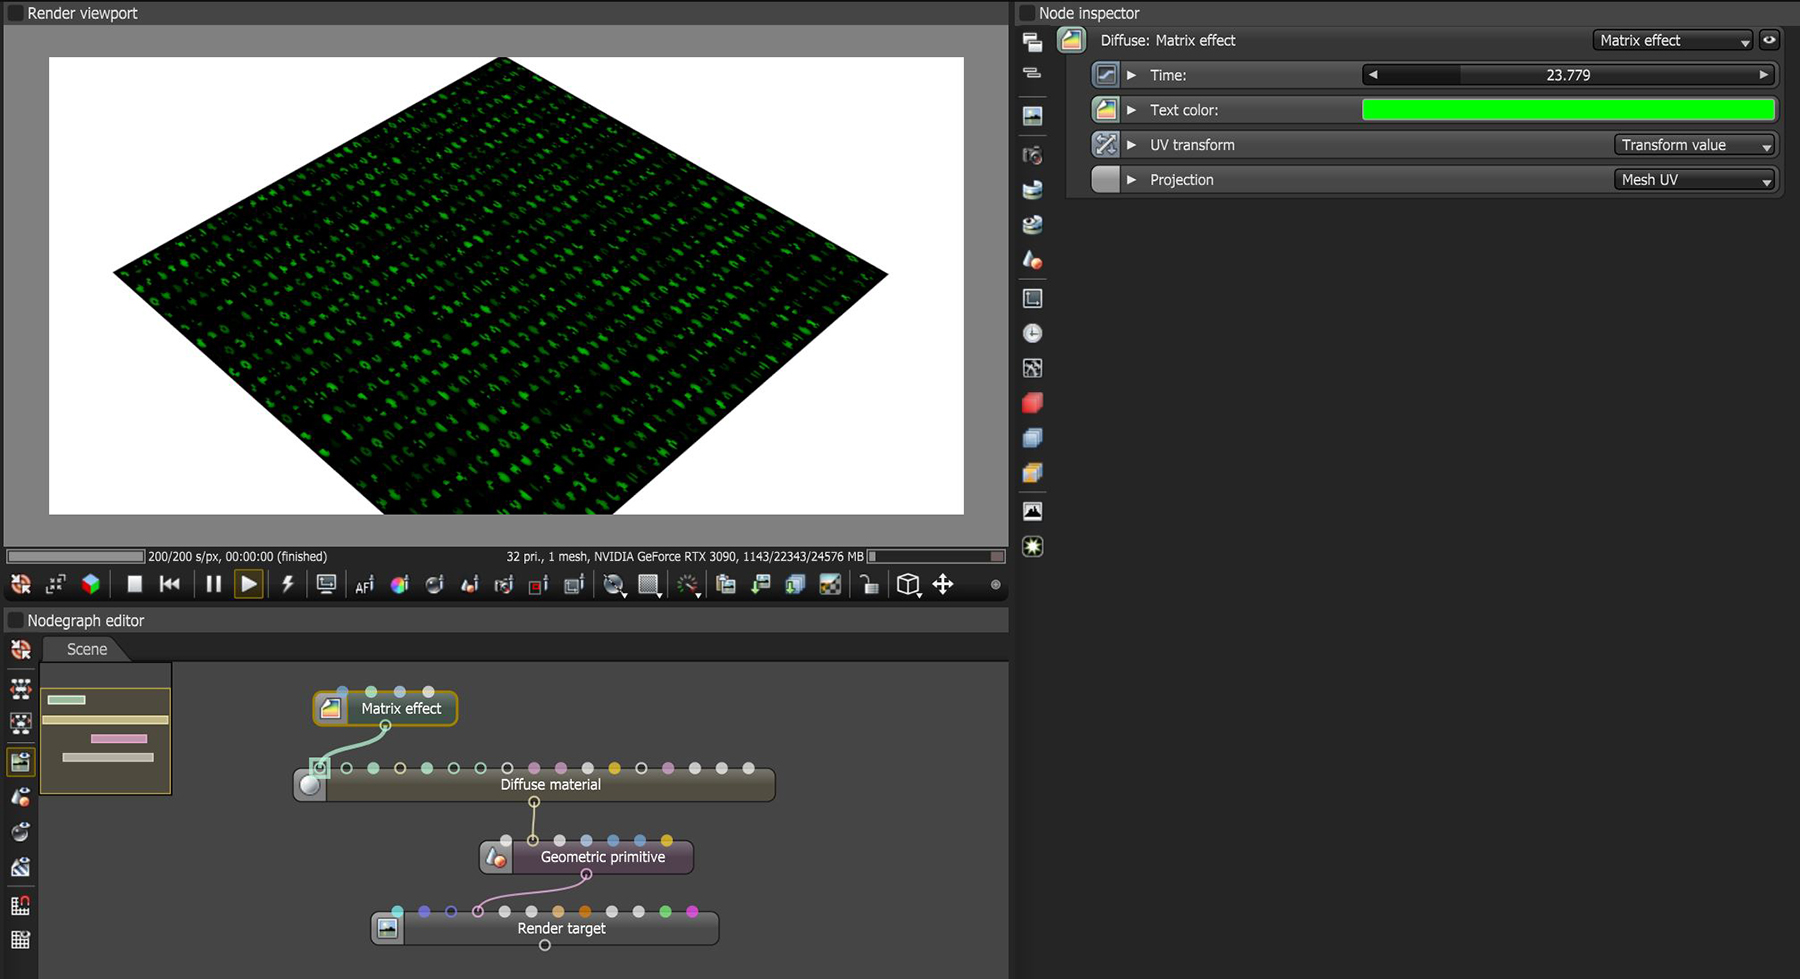Click the save render image icon

pos(761,585)
